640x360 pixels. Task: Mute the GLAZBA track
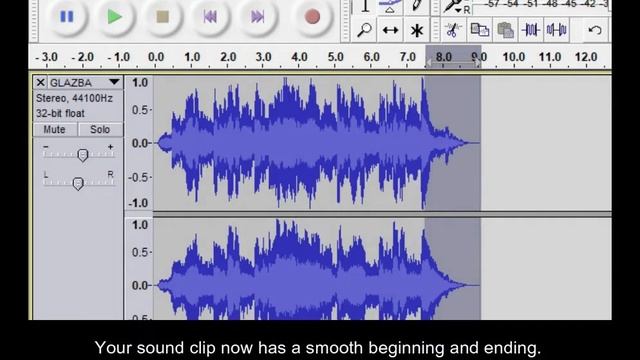[55, 129]
